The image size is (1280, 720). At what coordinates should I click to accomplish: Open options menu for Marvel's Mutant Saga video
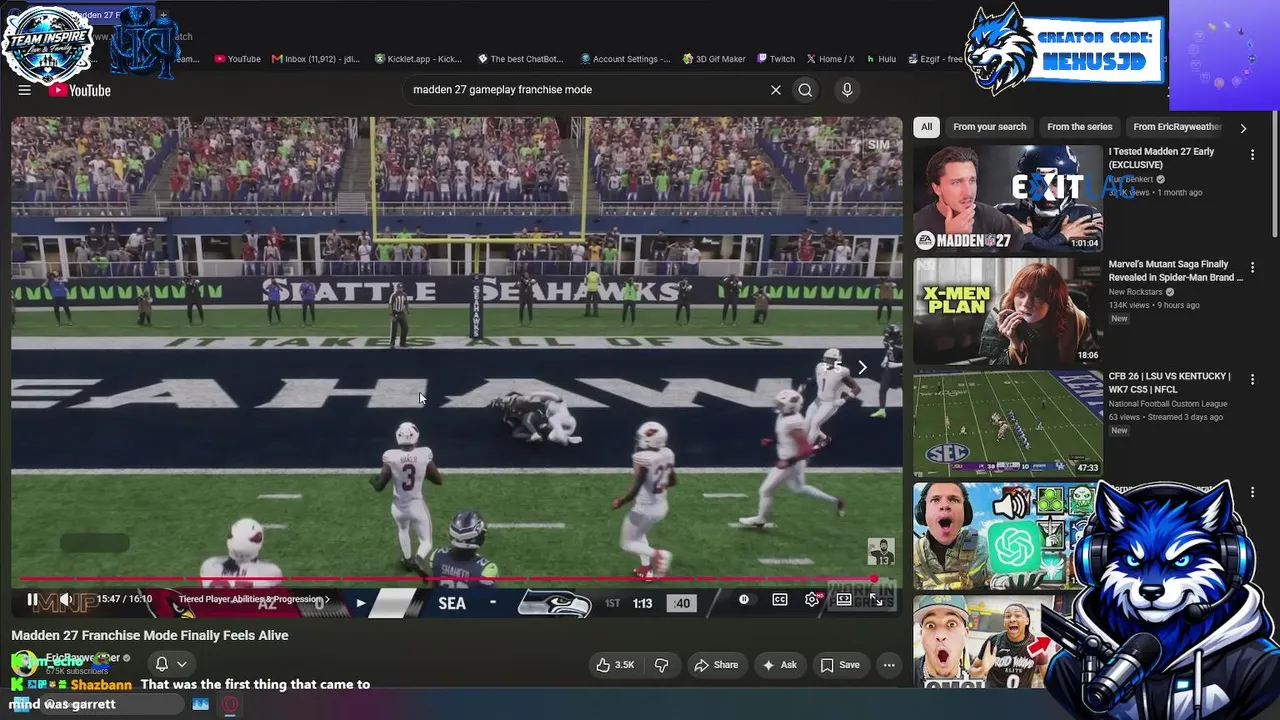[x=1252, y=267]
